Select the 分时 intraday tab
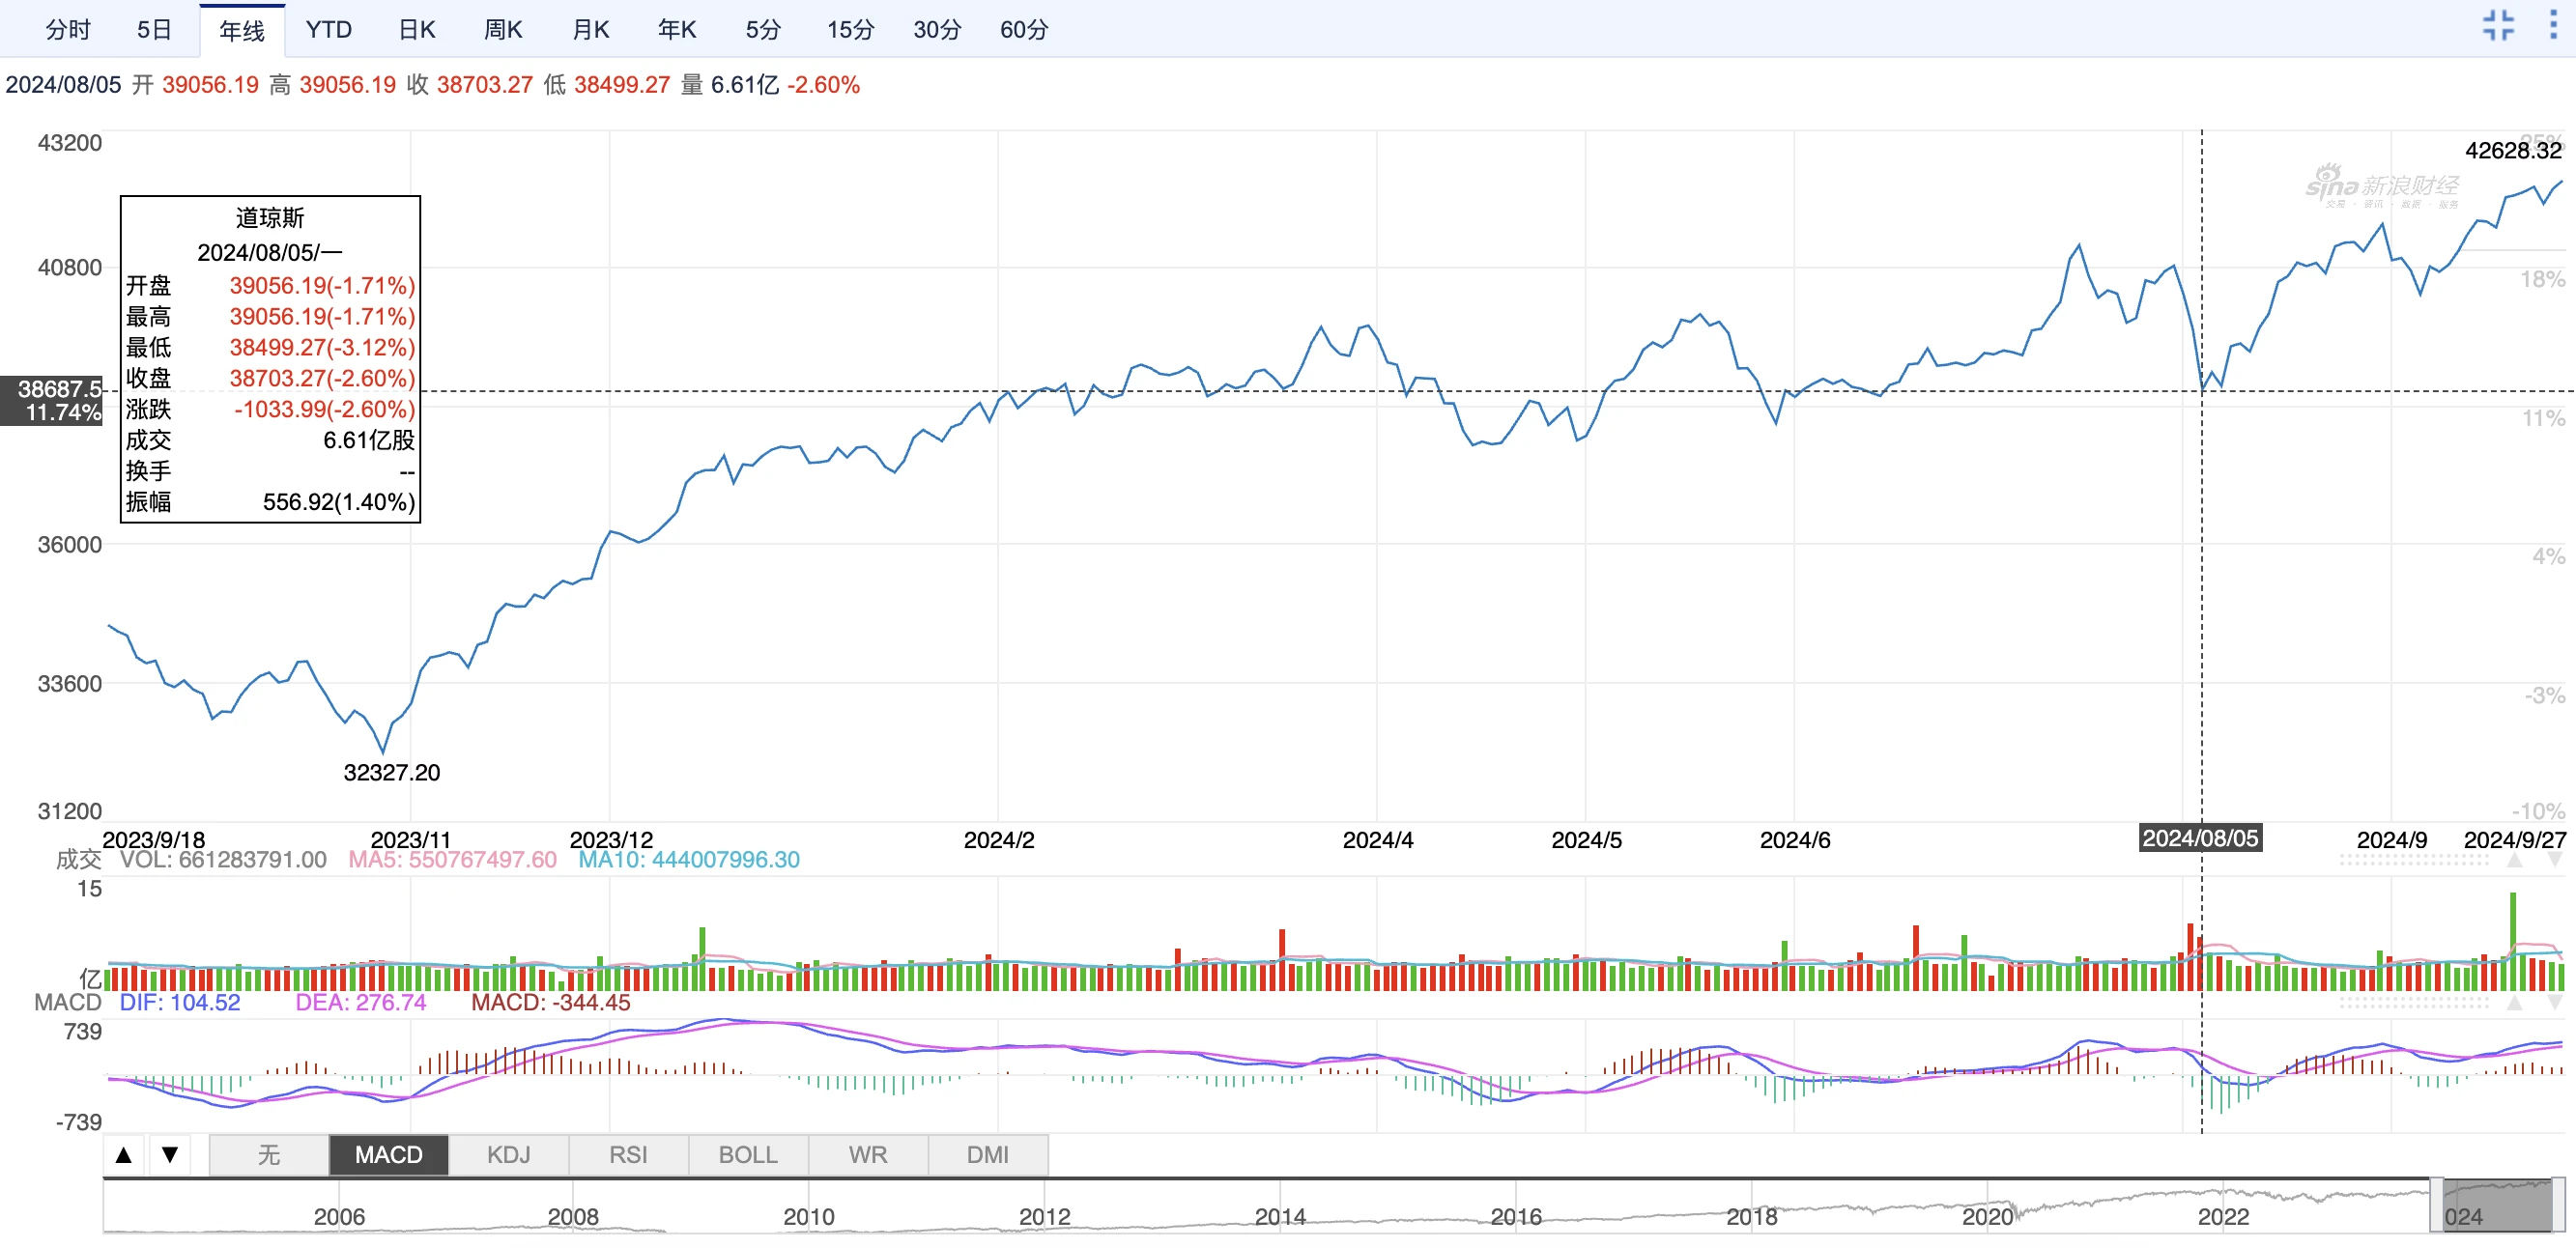Viewport: 2576px width, 1248px height. (x=68, y=30)
